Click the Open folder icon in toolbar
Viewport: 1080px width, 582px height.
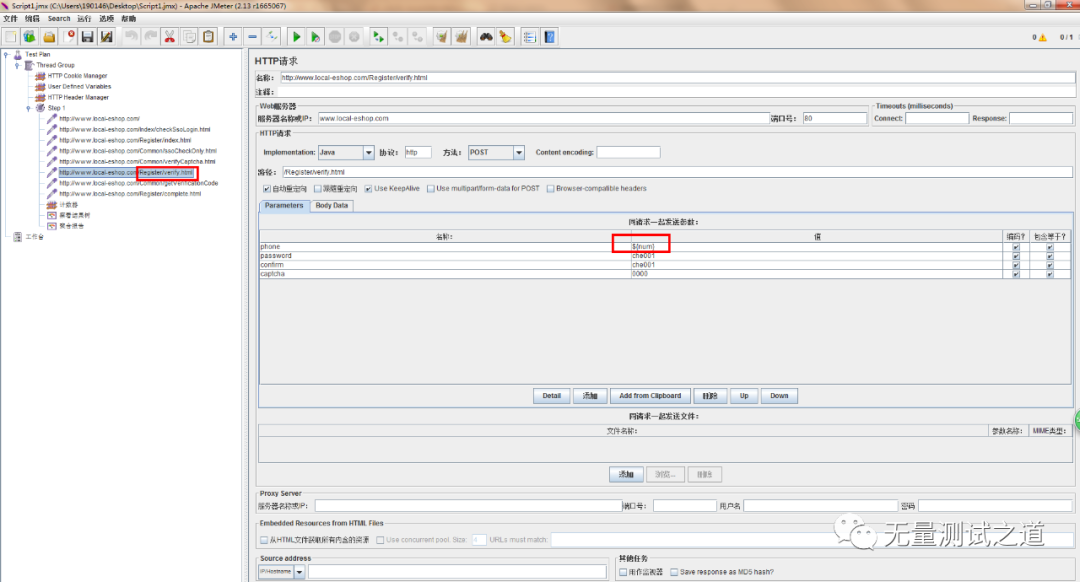click(x=49, y=37)
